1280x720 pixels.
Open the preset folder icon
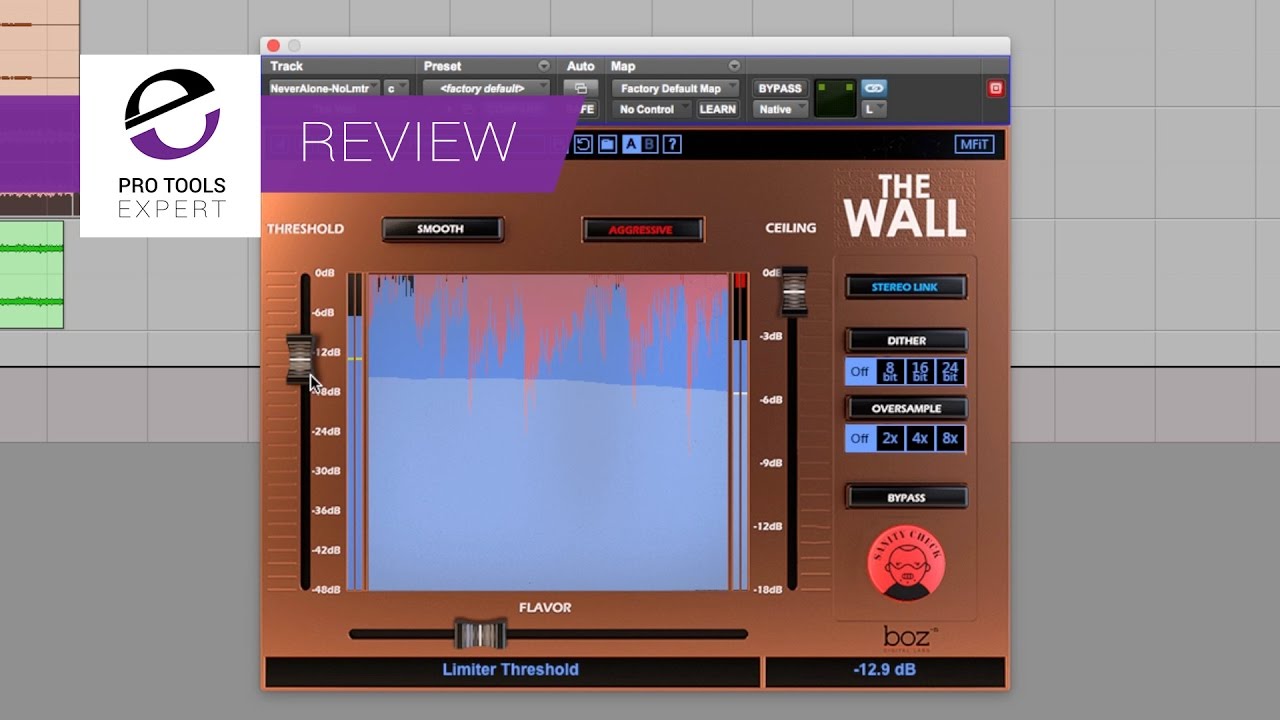click(607, 144)
